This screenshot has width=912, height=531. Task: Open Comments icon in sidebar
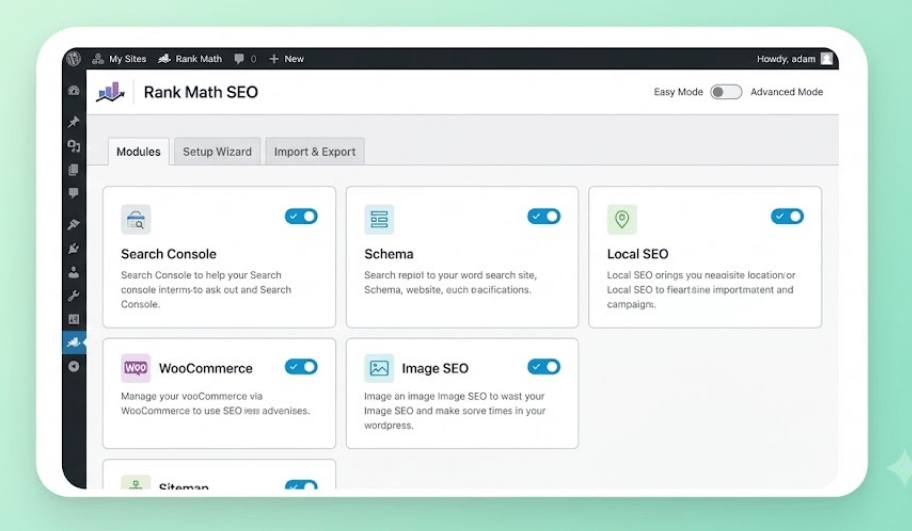point(74,193)
